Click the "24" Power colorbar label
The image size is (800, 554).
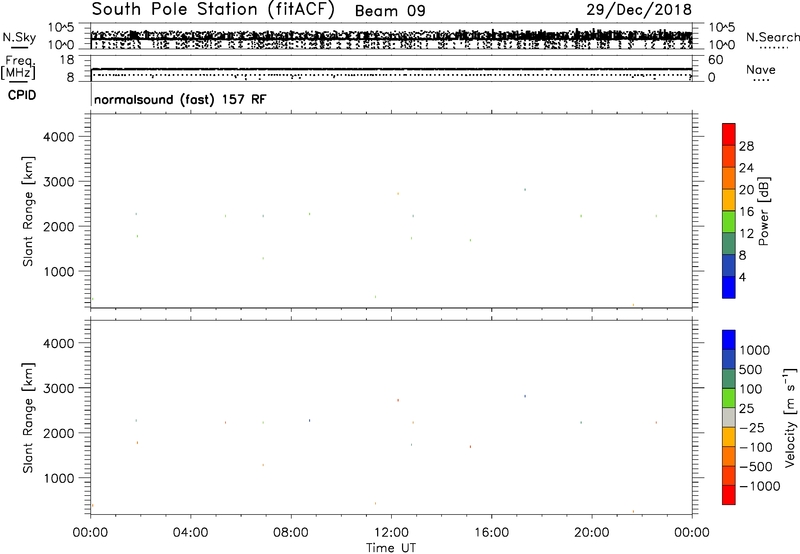tap(746, 168)
